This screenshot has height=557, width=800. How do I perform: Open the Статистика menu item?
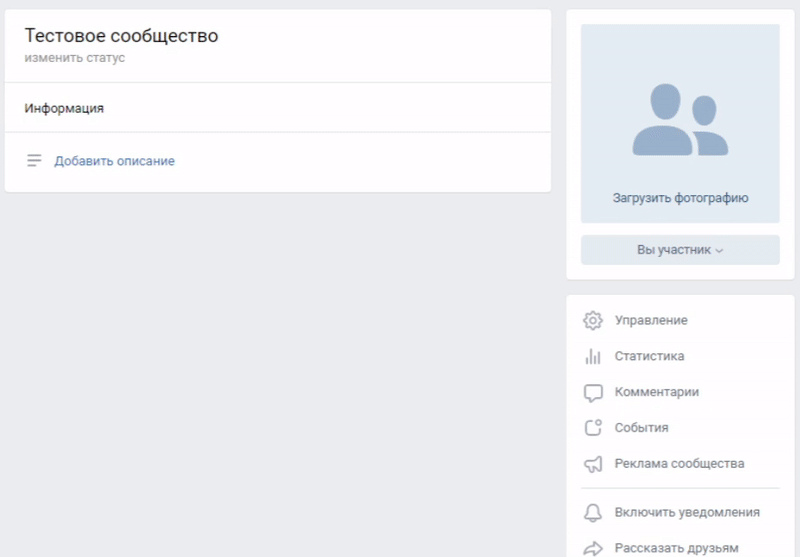click(649, 356)
